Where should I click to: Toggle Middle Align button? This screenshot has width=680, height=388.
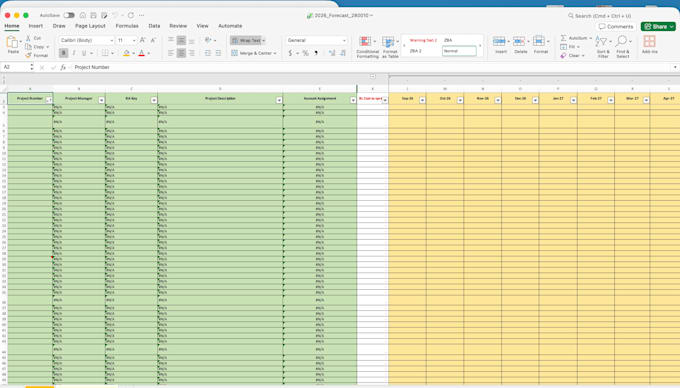181,40
